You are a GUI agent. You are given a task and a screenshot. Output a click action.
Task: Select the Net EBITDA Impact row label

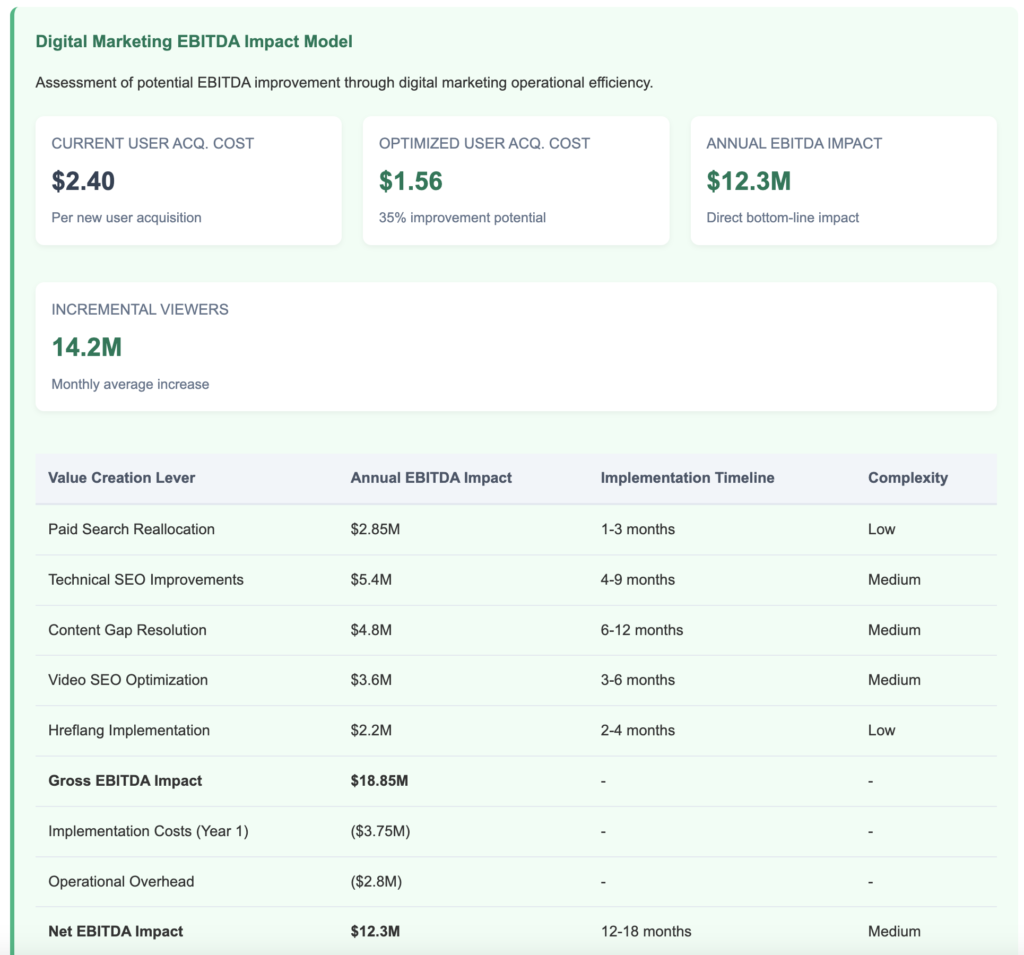[x=115, y=931]
